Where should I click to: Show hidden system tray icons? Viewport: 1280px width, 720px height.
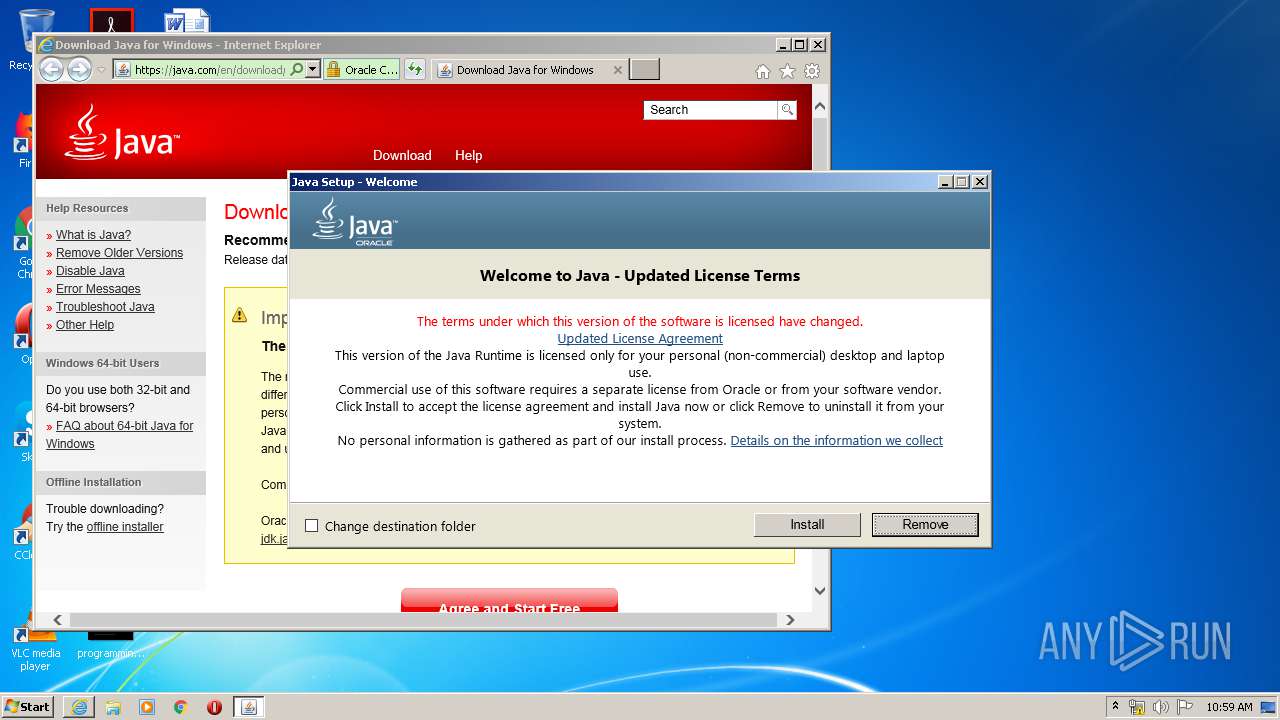[1116, 707]
